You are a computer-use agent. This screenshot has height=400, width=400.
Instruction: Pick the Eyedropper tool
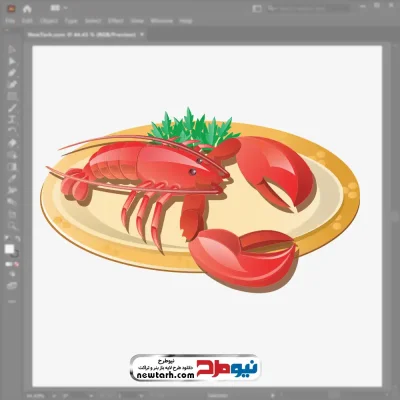click(x=12, y=178)
